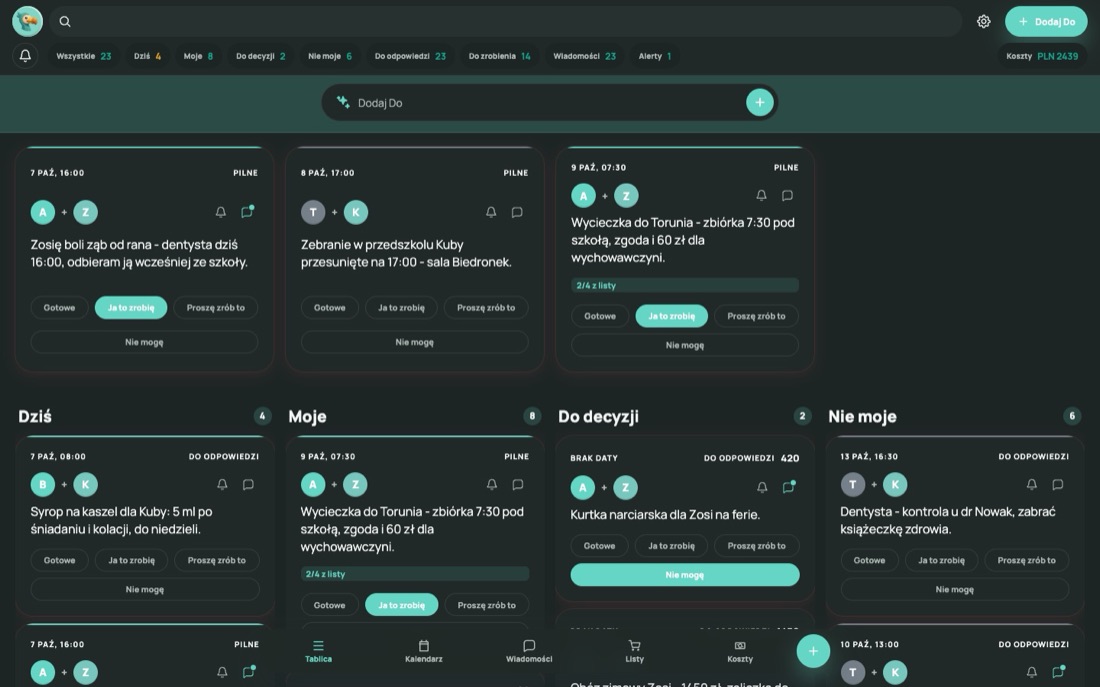Open the Koszty tab in the bottom bar
The width and height of the screenshot is (1100, 687).
pyautogui.click(x=739, y=651)
